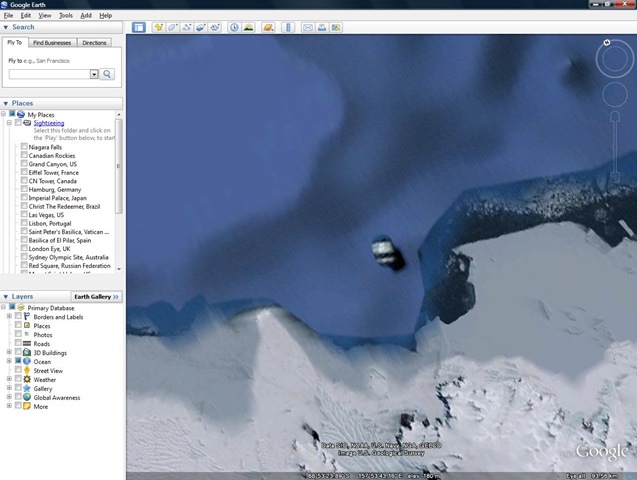Toggle sunlight across the landscape icon
Screen dimensions: 637x480
click(248, 28)
